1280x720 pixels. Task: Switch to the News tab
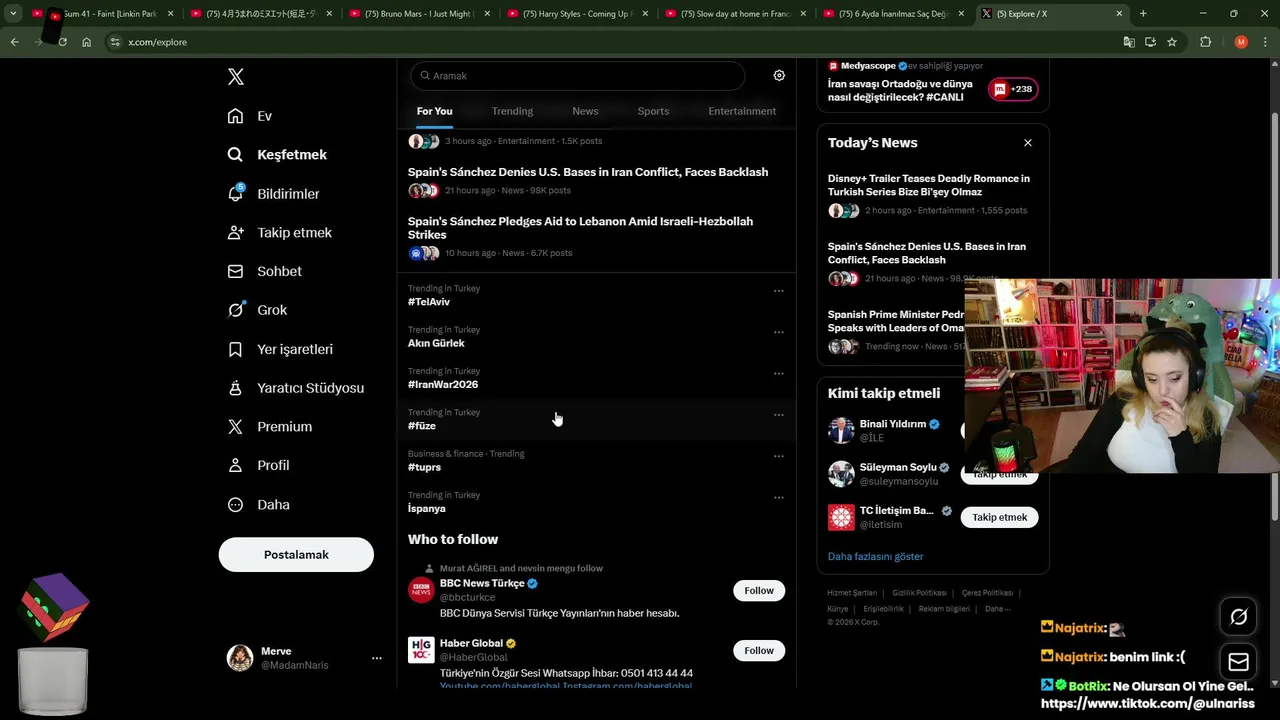point(585,111)
